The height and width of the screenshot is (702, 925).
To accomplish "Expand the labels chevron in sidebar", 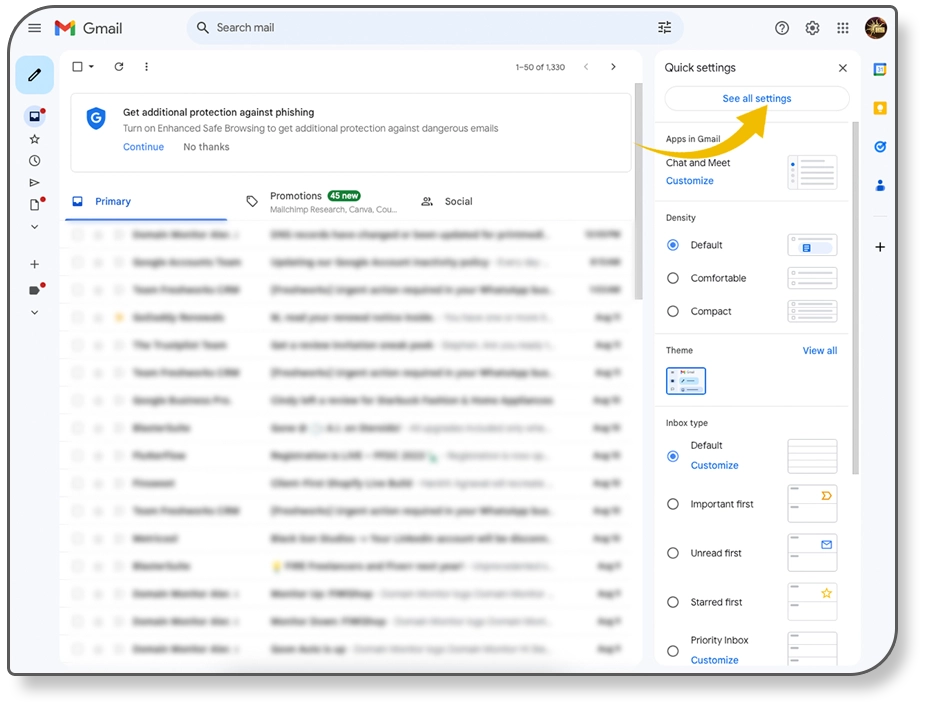I will 35,312.
